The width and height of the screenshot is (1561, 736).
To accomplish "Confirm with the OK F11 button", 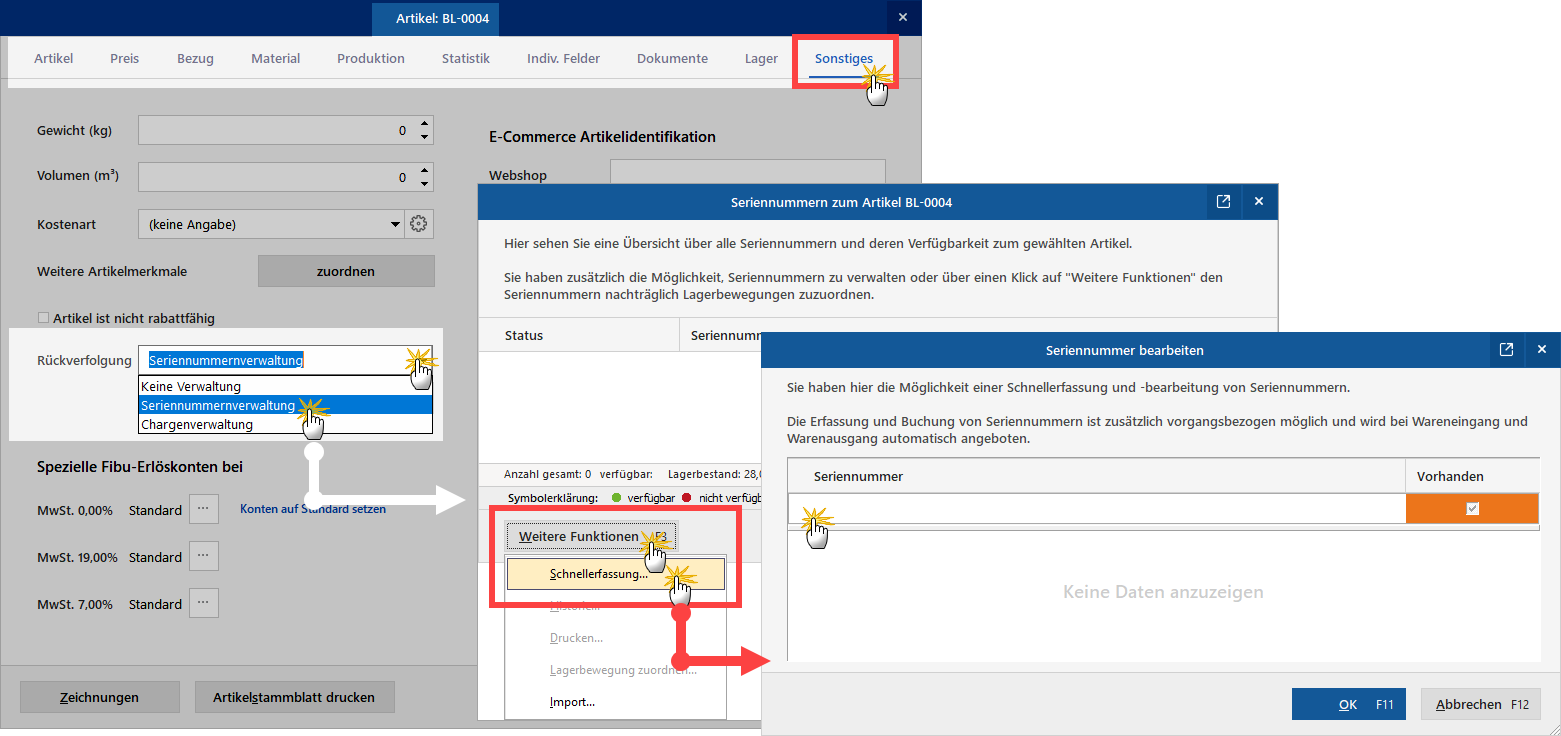I will click(x=1348, y=704).
